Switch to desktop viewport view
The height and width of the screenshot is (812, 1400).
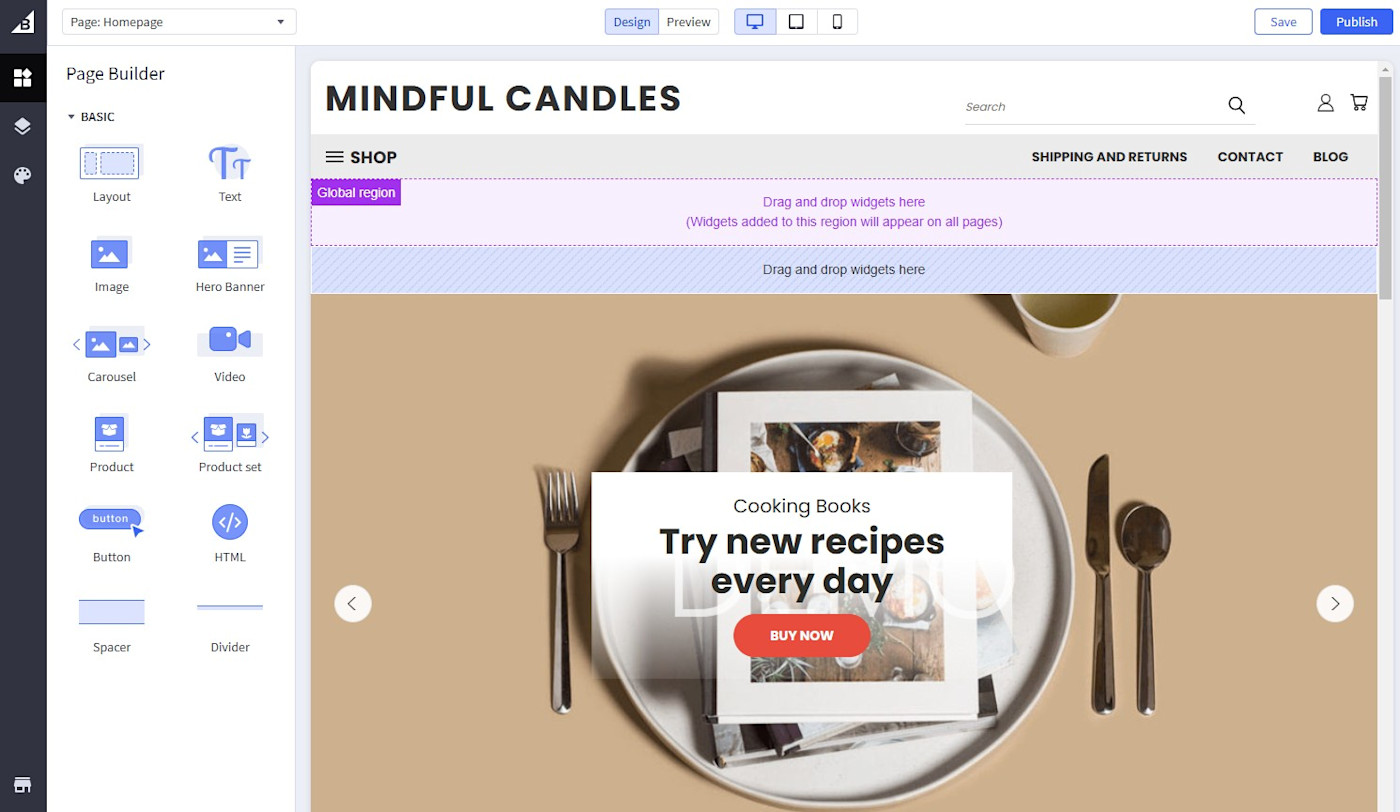755,22
